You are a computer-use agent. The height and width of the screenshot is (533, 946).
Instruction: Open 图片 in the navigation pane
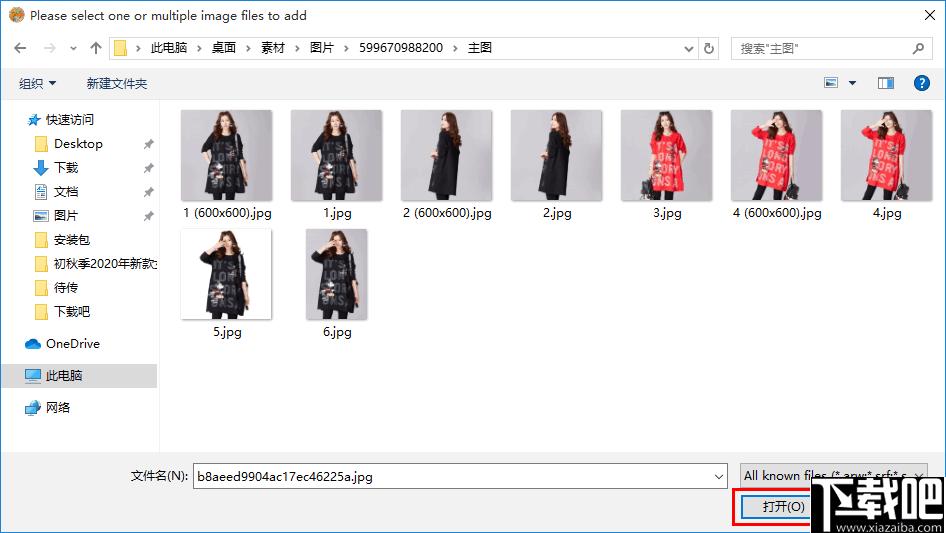(66, 215)
